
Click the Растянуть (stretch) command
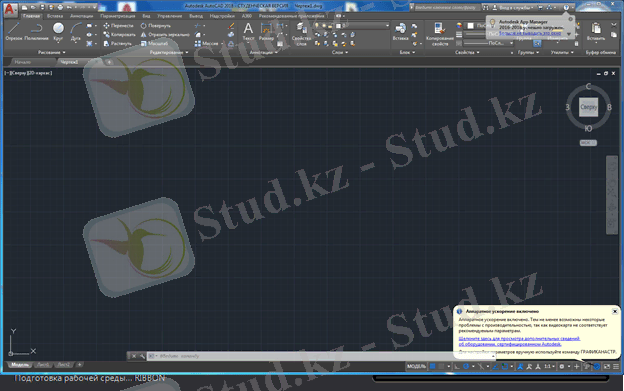pyautogui.click(x=118, y=44)
